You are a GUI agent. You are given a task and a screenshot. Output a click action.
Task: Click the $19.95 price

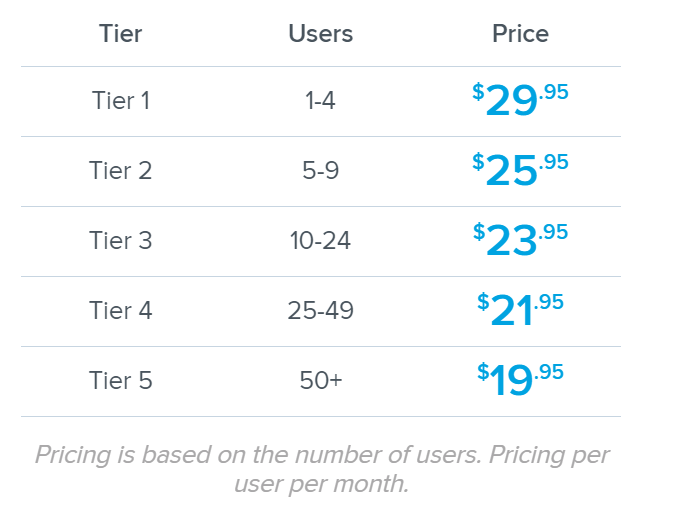[x=520, y=380]
